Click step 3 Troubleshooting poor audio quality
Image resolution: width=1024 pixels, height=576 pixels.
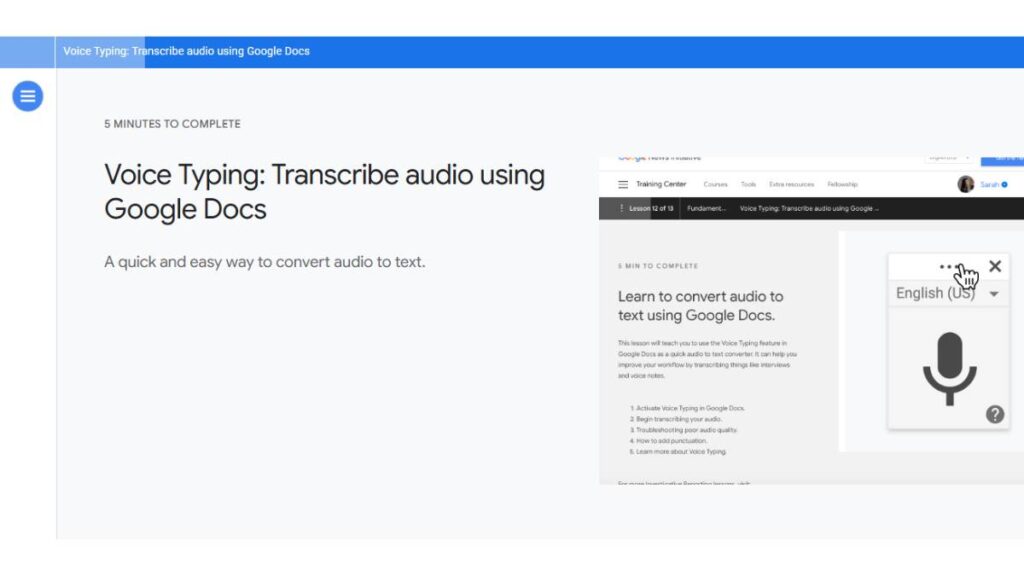click(683, 430)
